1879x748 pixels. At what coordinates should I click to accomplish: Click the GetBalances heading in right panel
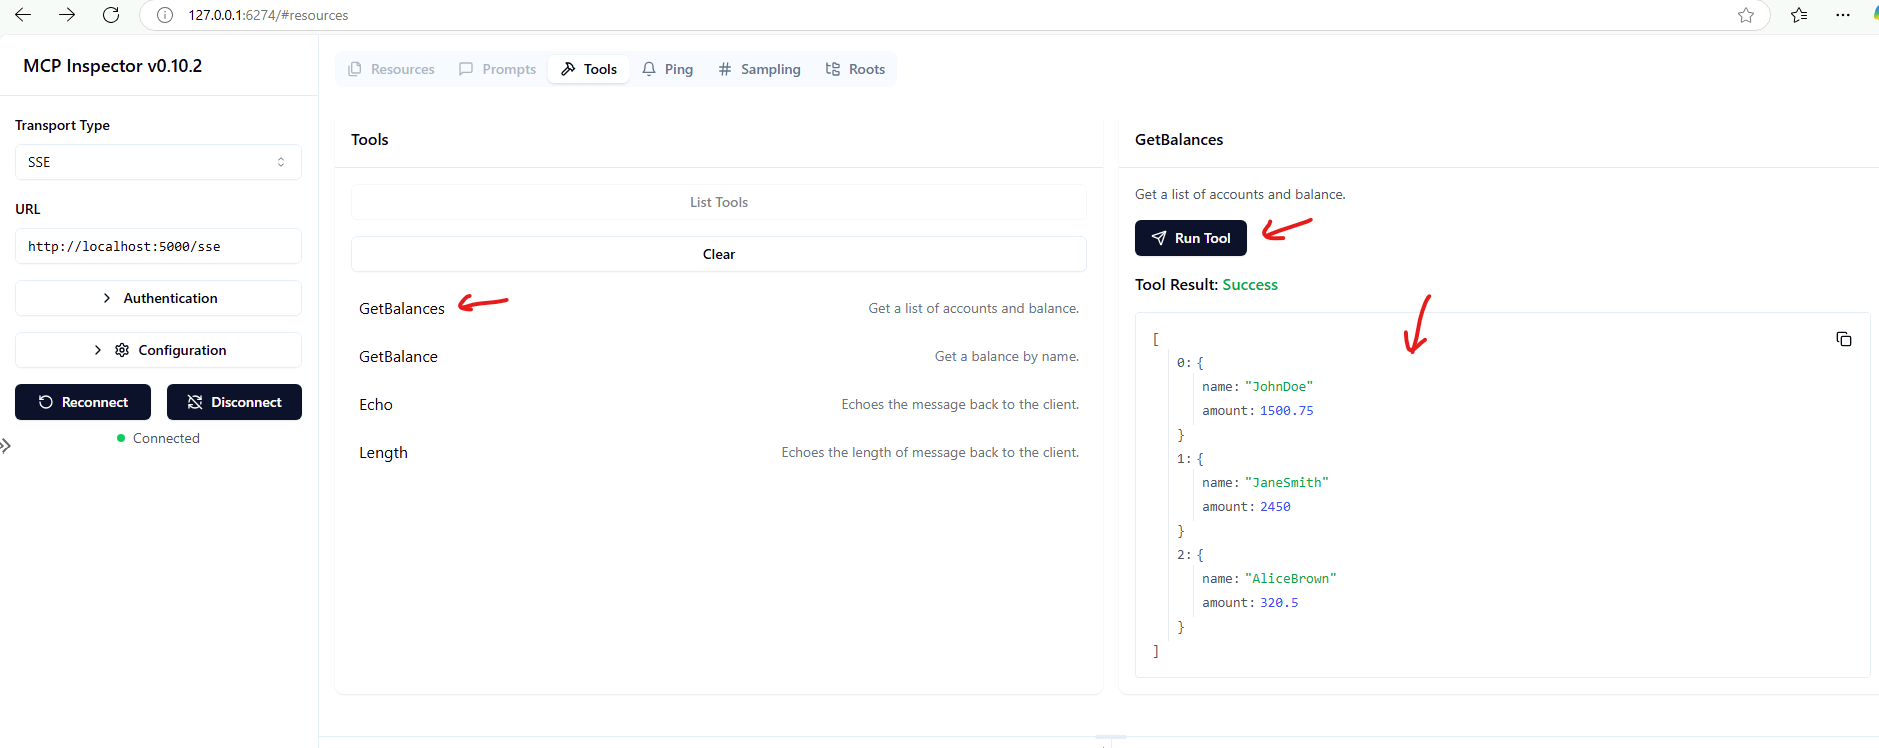(1179, 140)
